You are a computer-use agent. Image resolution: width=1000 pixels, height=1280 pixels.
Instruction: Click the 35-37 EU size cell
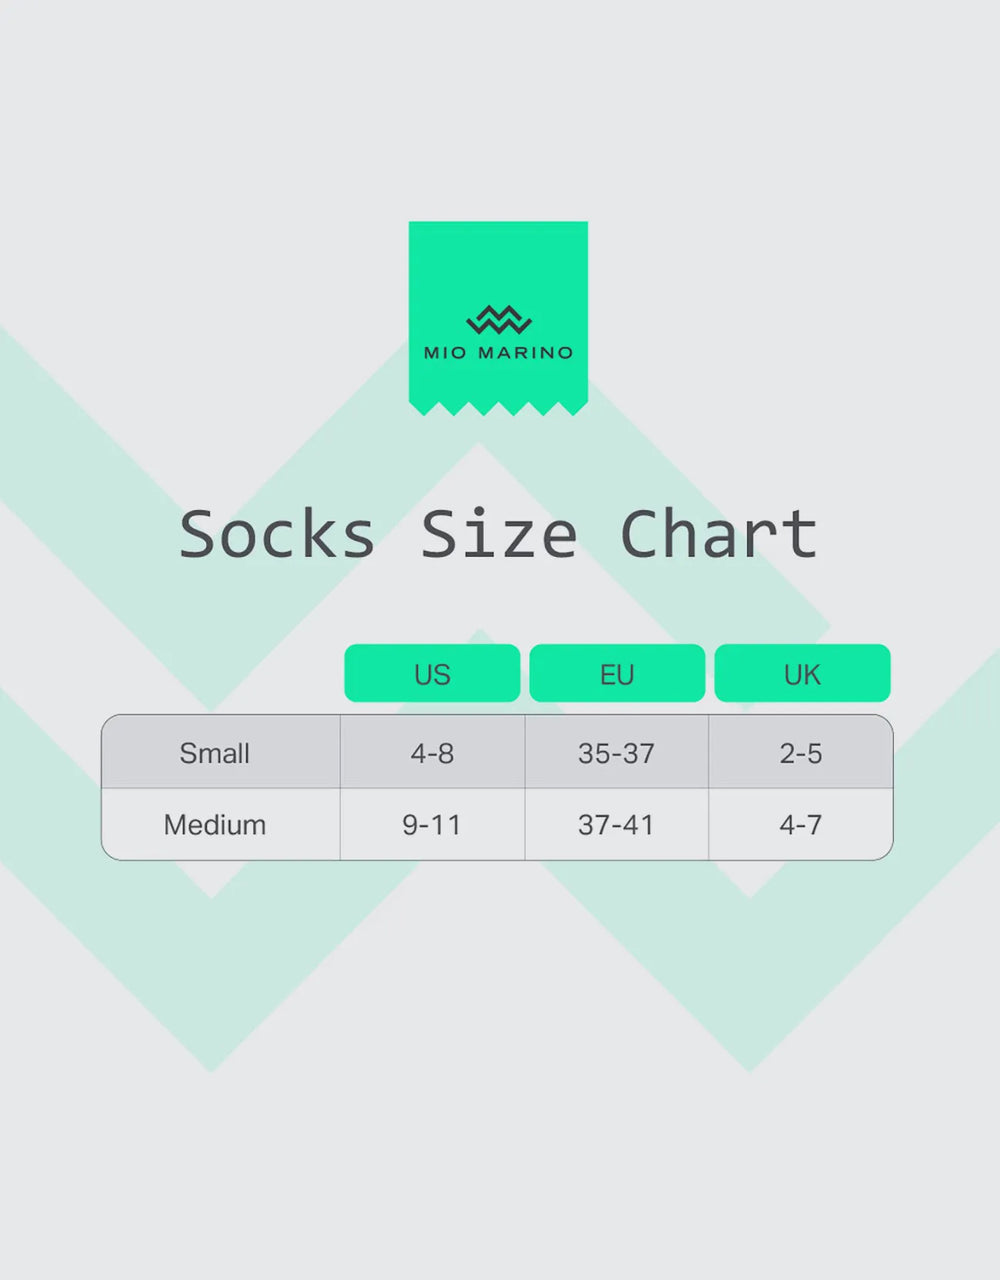616,753
